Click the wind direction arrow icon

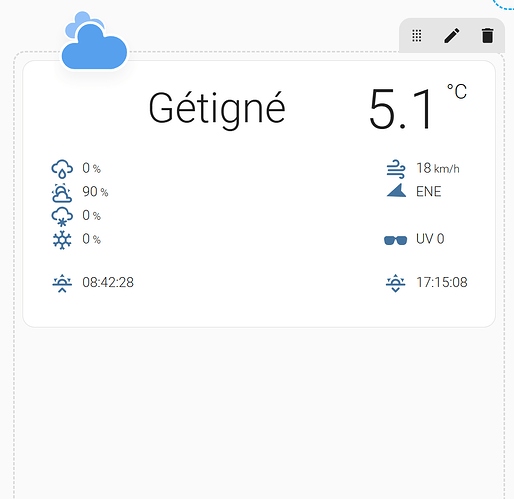[396, 190]
